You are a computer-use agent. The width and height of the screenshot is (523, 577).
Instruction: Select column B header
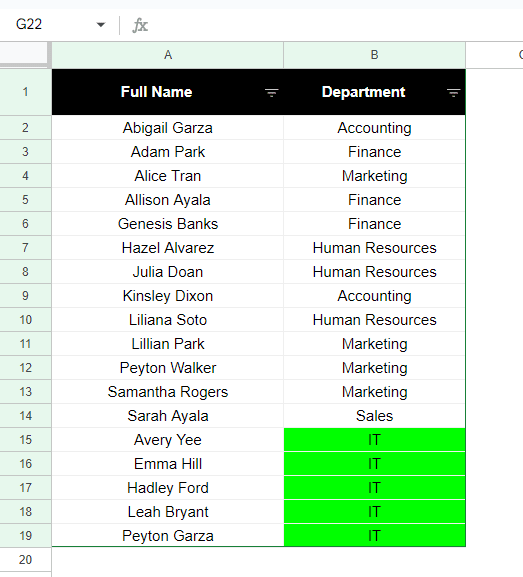tap(374, 55)
